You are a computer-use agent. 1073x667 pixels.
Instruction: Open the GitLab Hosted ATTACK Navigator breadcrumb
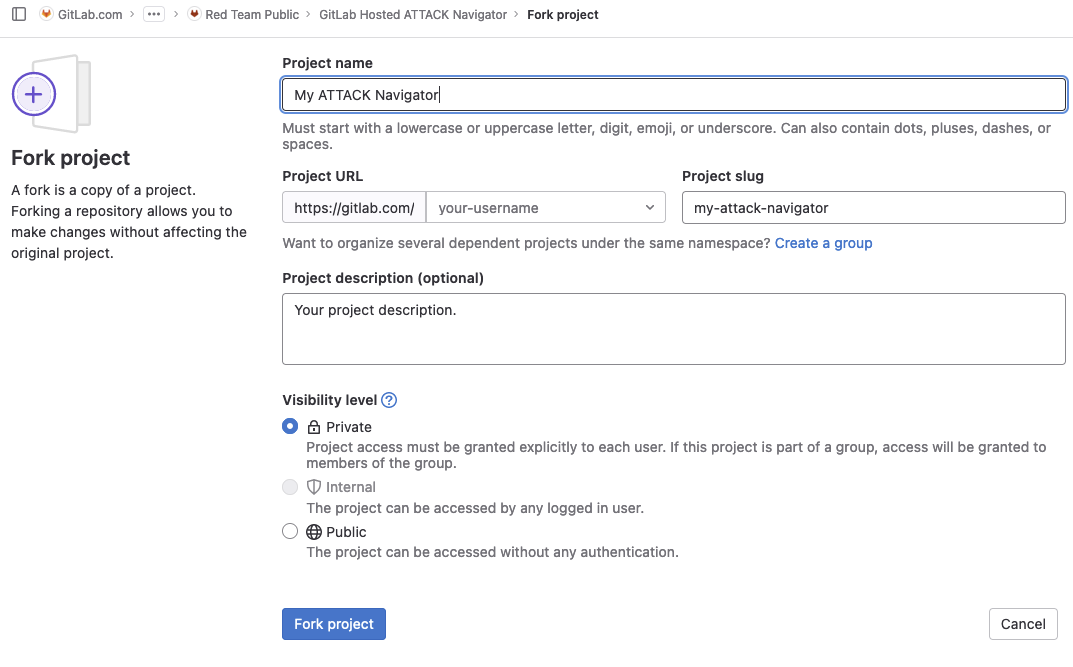[414, 14]
